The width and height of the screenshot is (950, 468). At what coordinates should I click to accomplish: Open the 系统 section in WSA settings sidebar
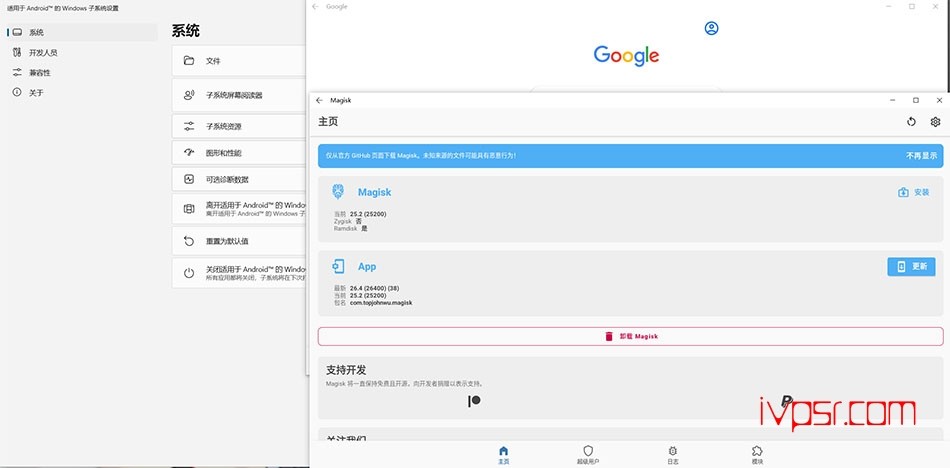pyautogui.click(x=82, y=32)
